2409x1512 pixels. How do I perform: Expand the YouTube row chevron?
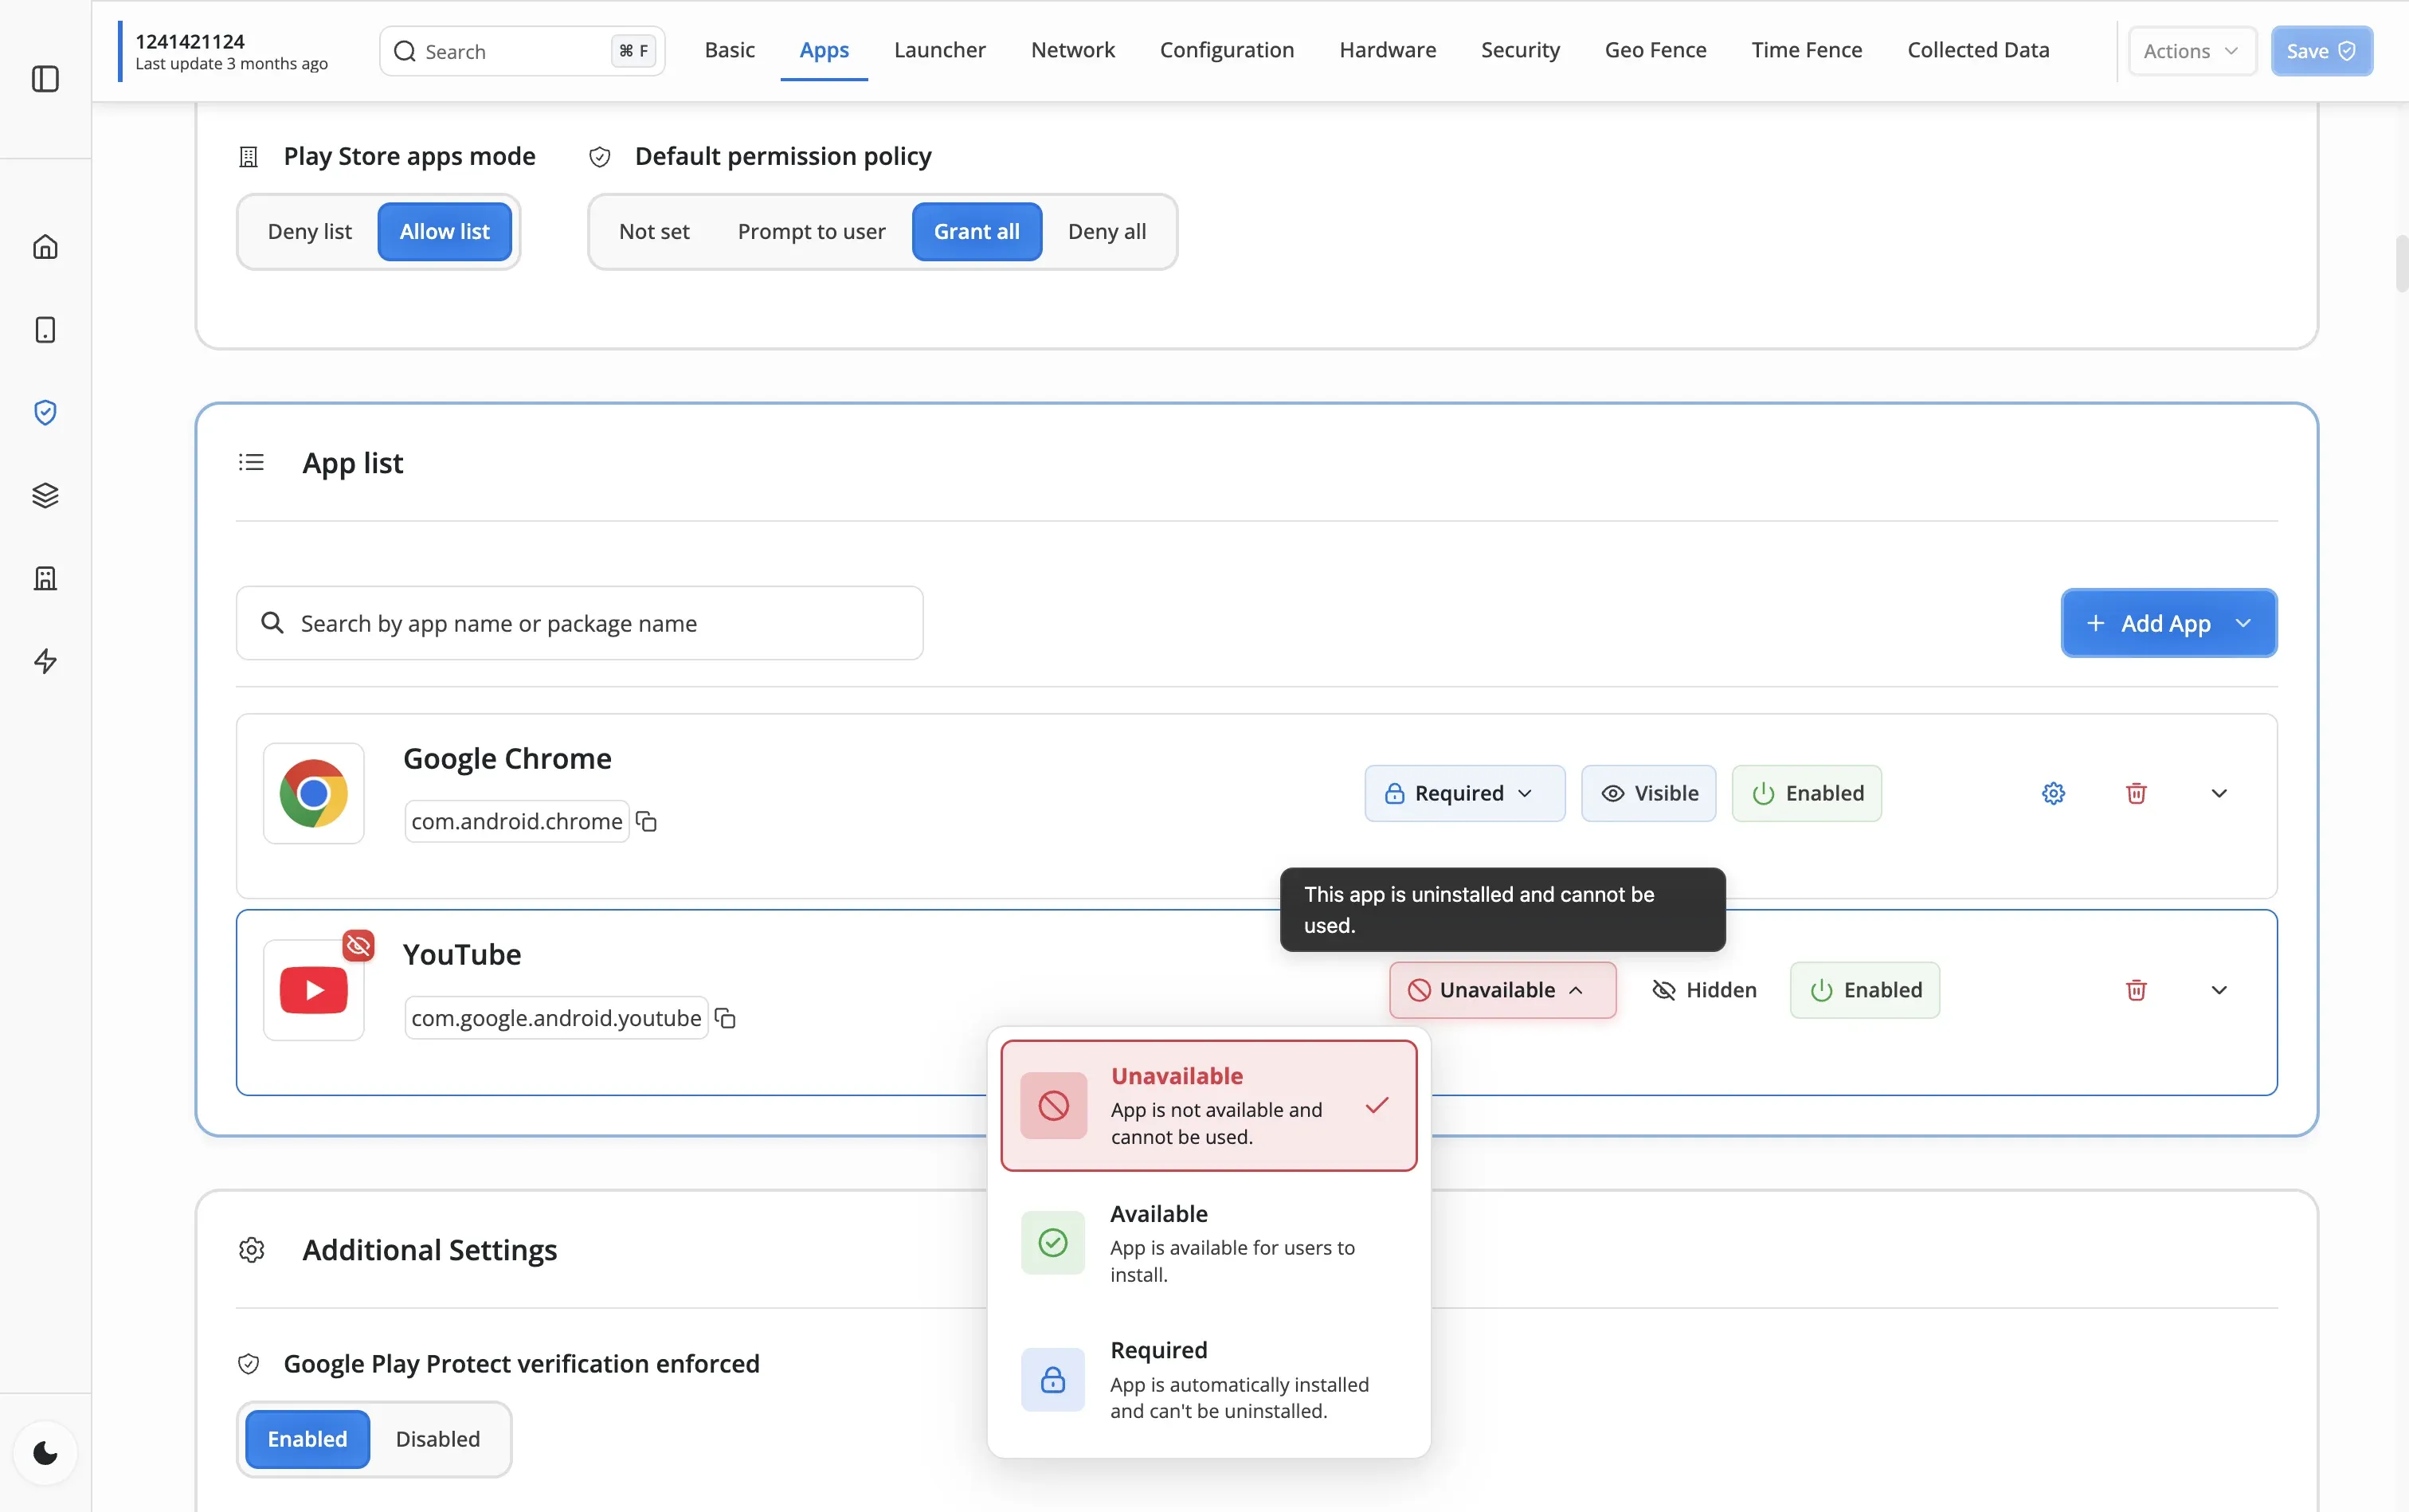[x=2219, y=990]
